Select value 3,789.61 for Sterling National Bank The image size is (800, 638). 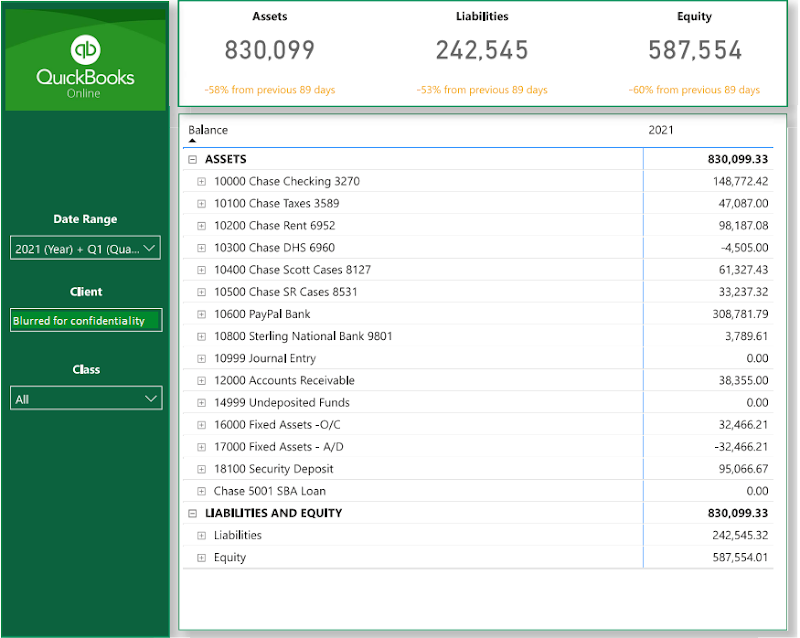point(746,336)
